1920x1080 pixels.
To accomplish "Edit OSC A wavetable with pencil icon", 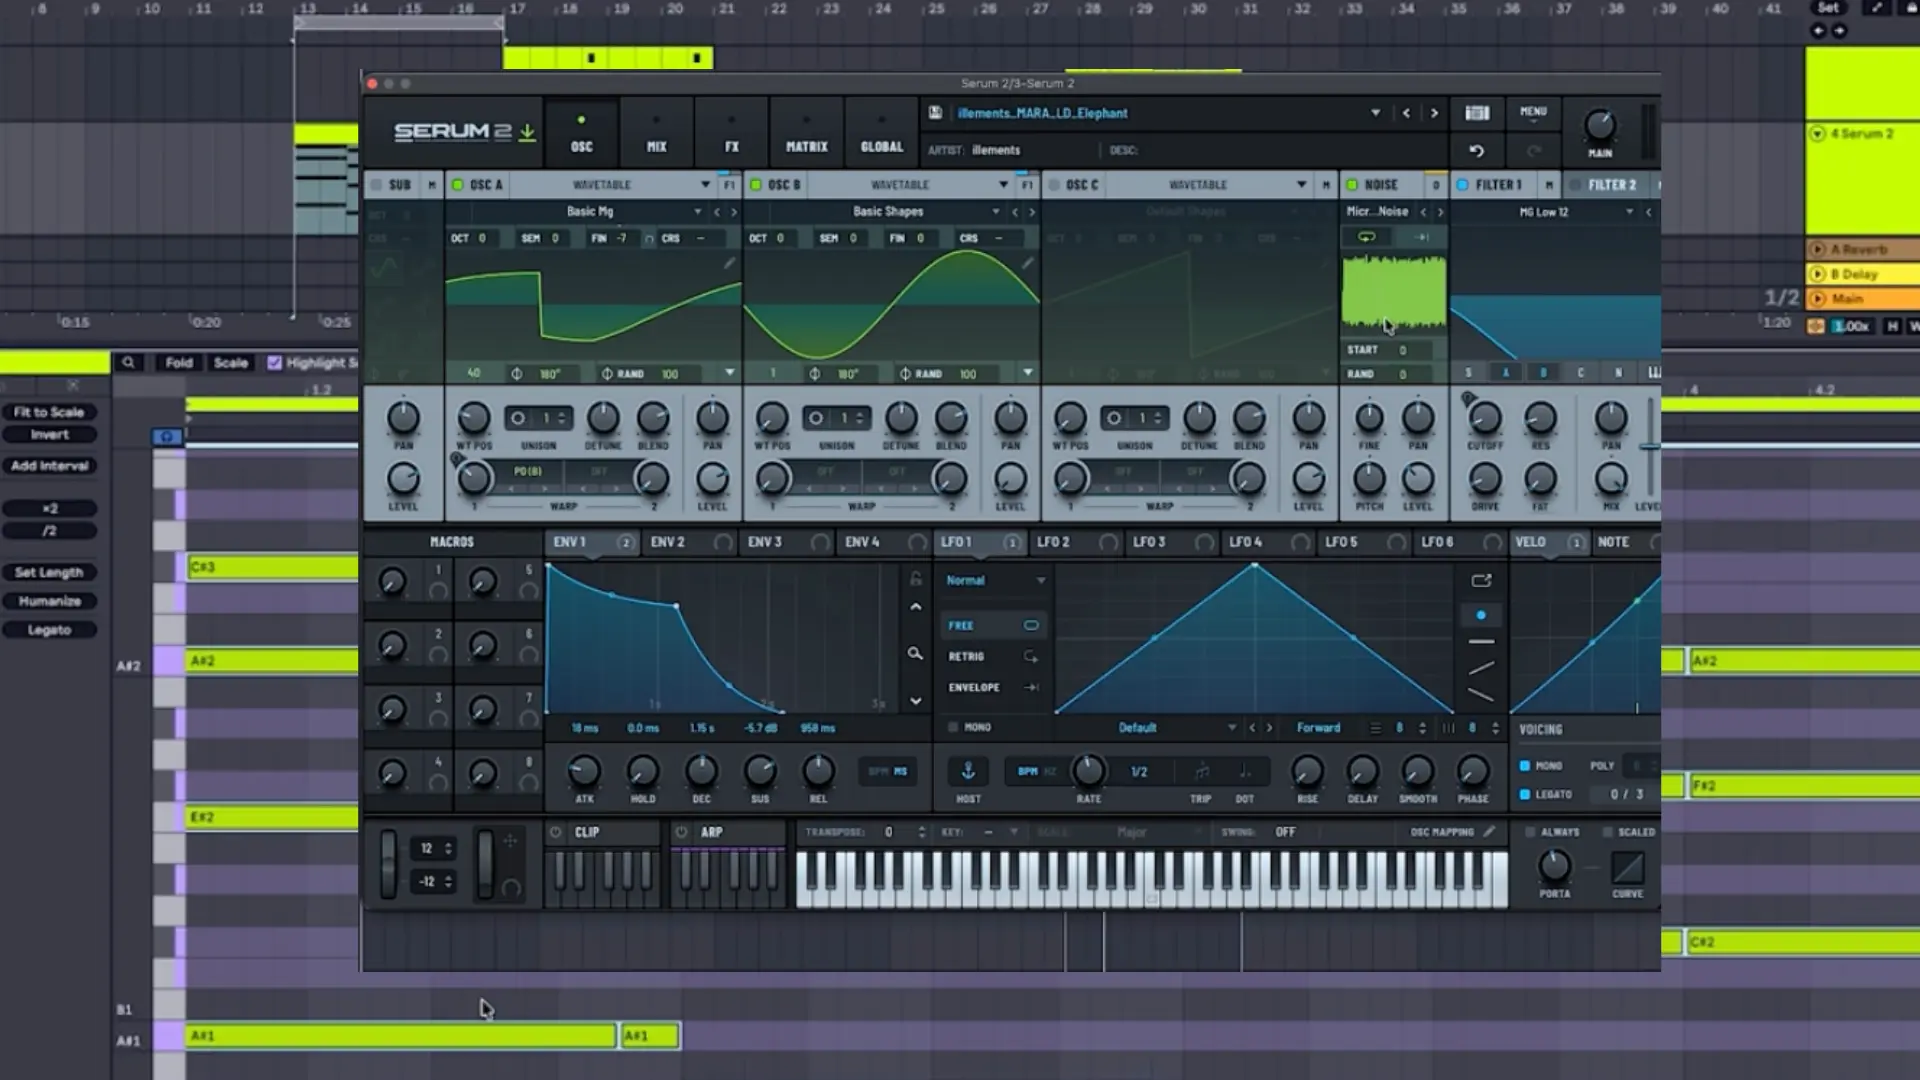I will point(729,263).
